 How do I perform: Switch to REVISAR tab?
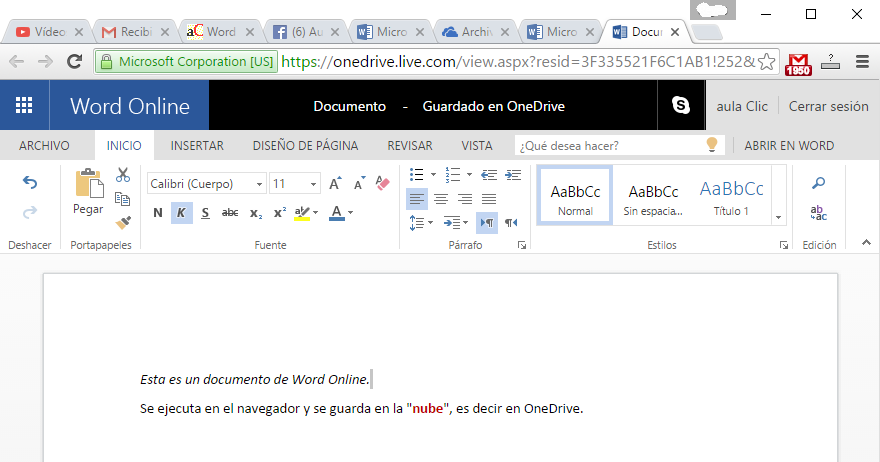pyautogui.click(x=410, y=145)
